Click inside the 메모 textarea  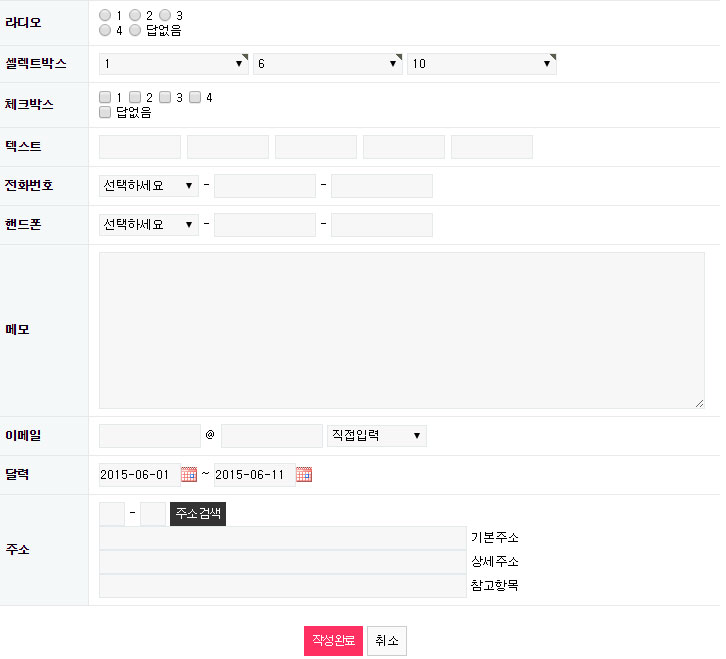point(401,330)
